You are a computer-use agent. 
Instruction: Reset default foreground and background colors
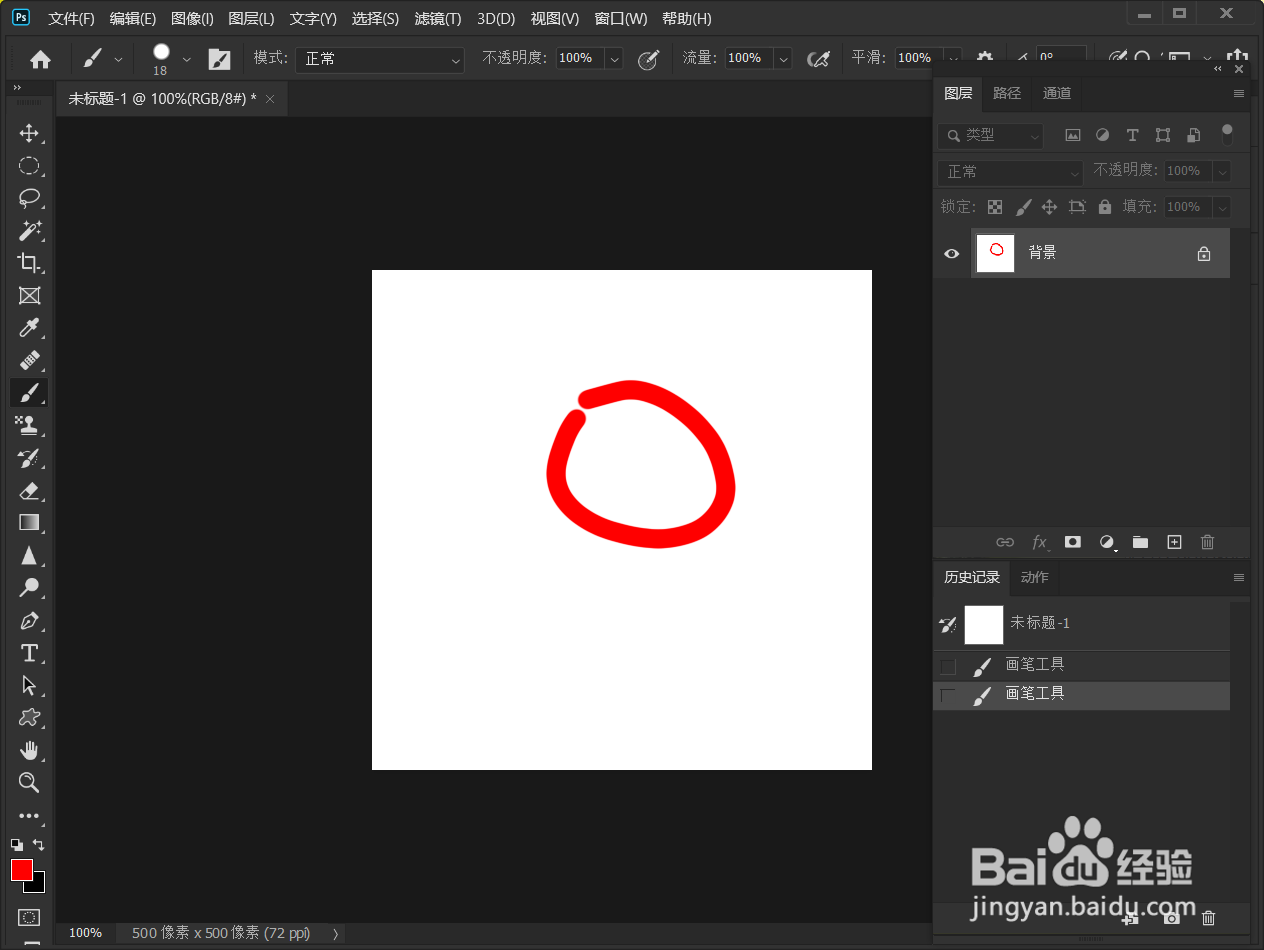(x=17, y=845)
